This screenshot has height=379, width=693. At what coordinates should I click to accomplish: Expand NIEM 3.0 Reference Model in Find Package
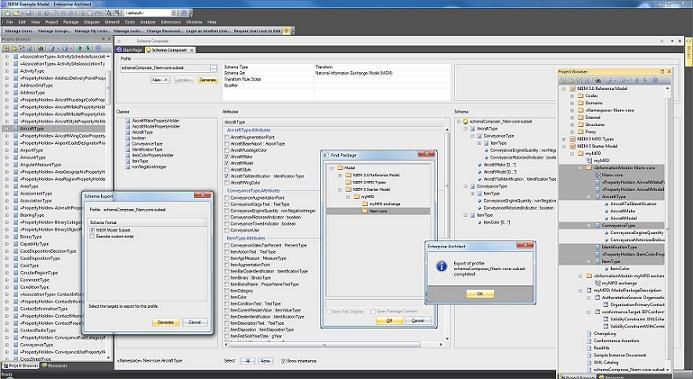pos(340,175)
